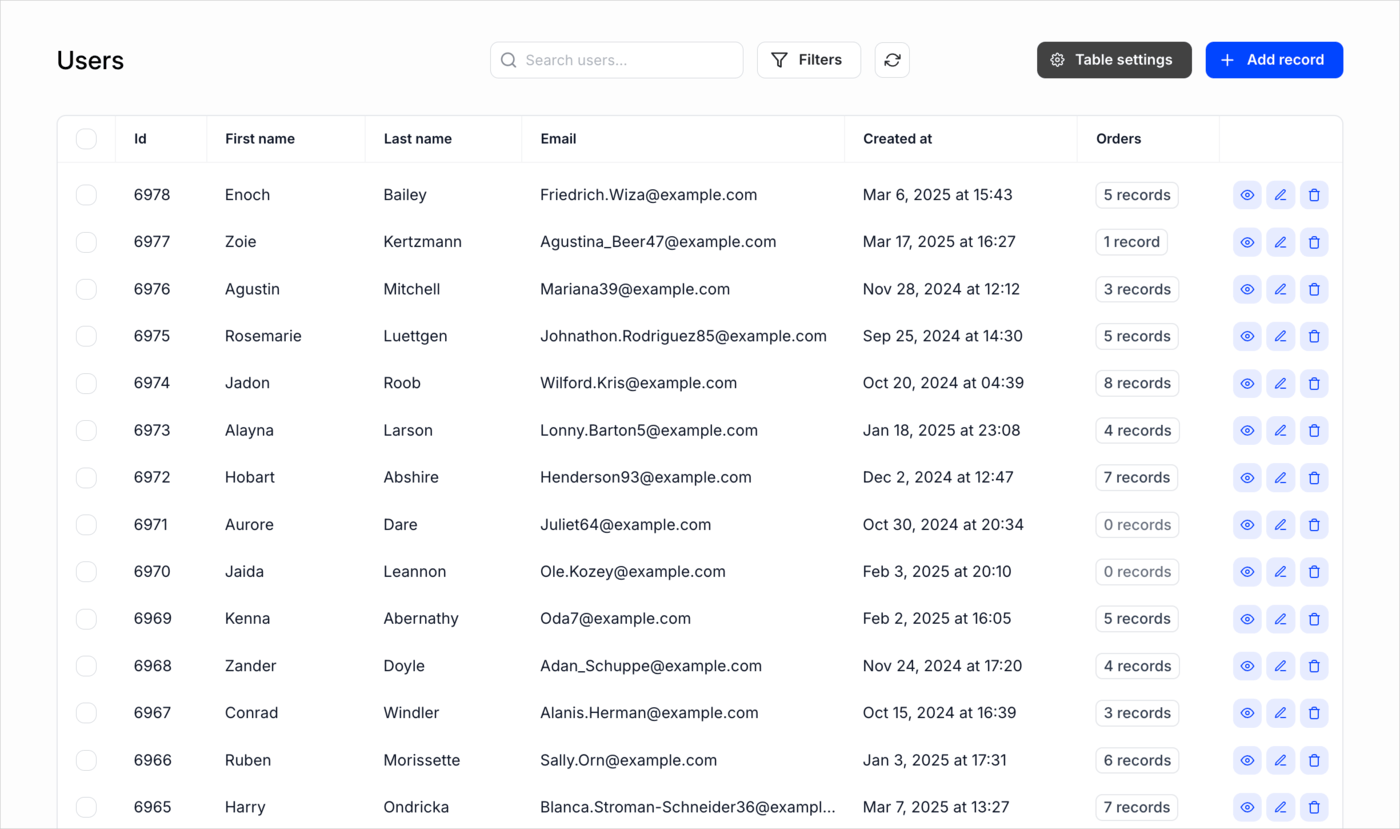Open 8 records badge for Jadon Roob
Image resolution: width=1400 pixels, height=829 pixels.
click(x=1137, y=383)
